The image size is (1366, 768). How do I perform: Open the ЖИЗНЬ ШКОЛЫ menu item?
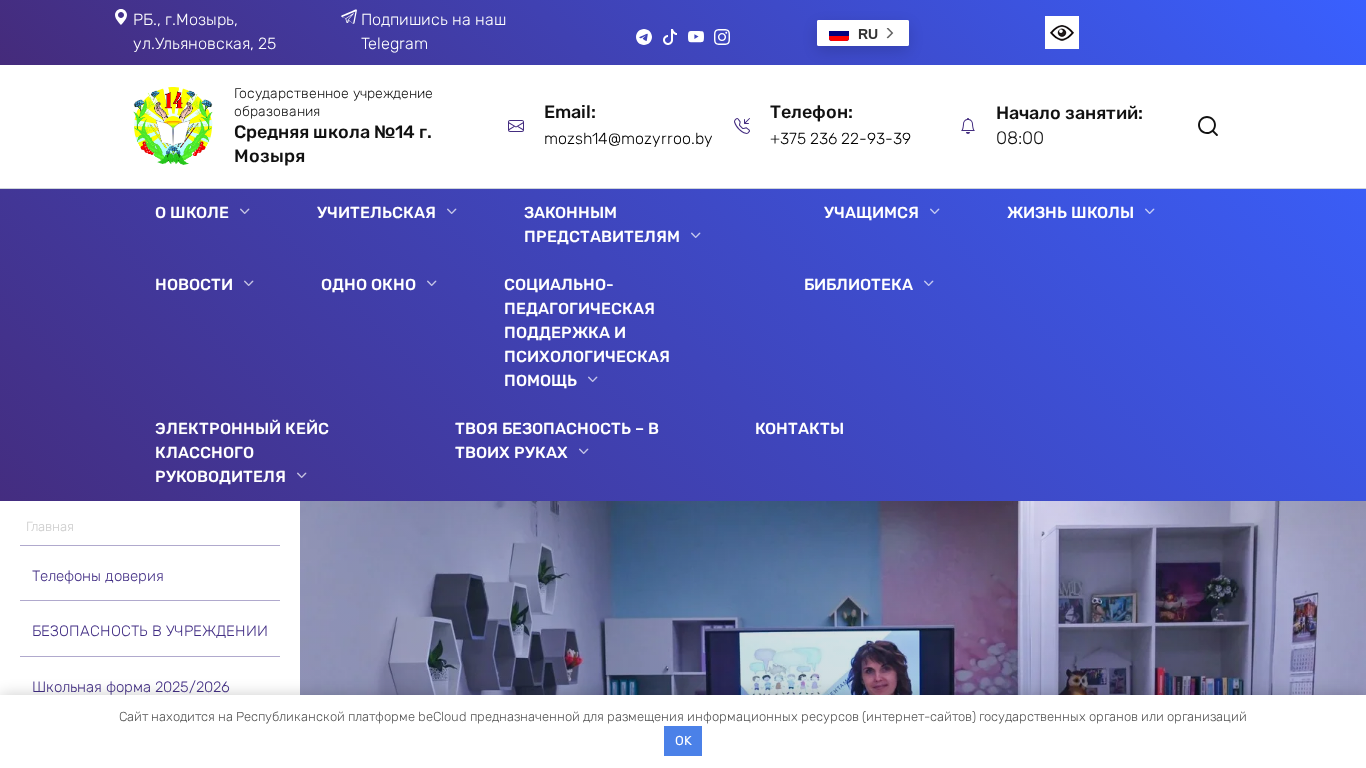pos(1070,212)
